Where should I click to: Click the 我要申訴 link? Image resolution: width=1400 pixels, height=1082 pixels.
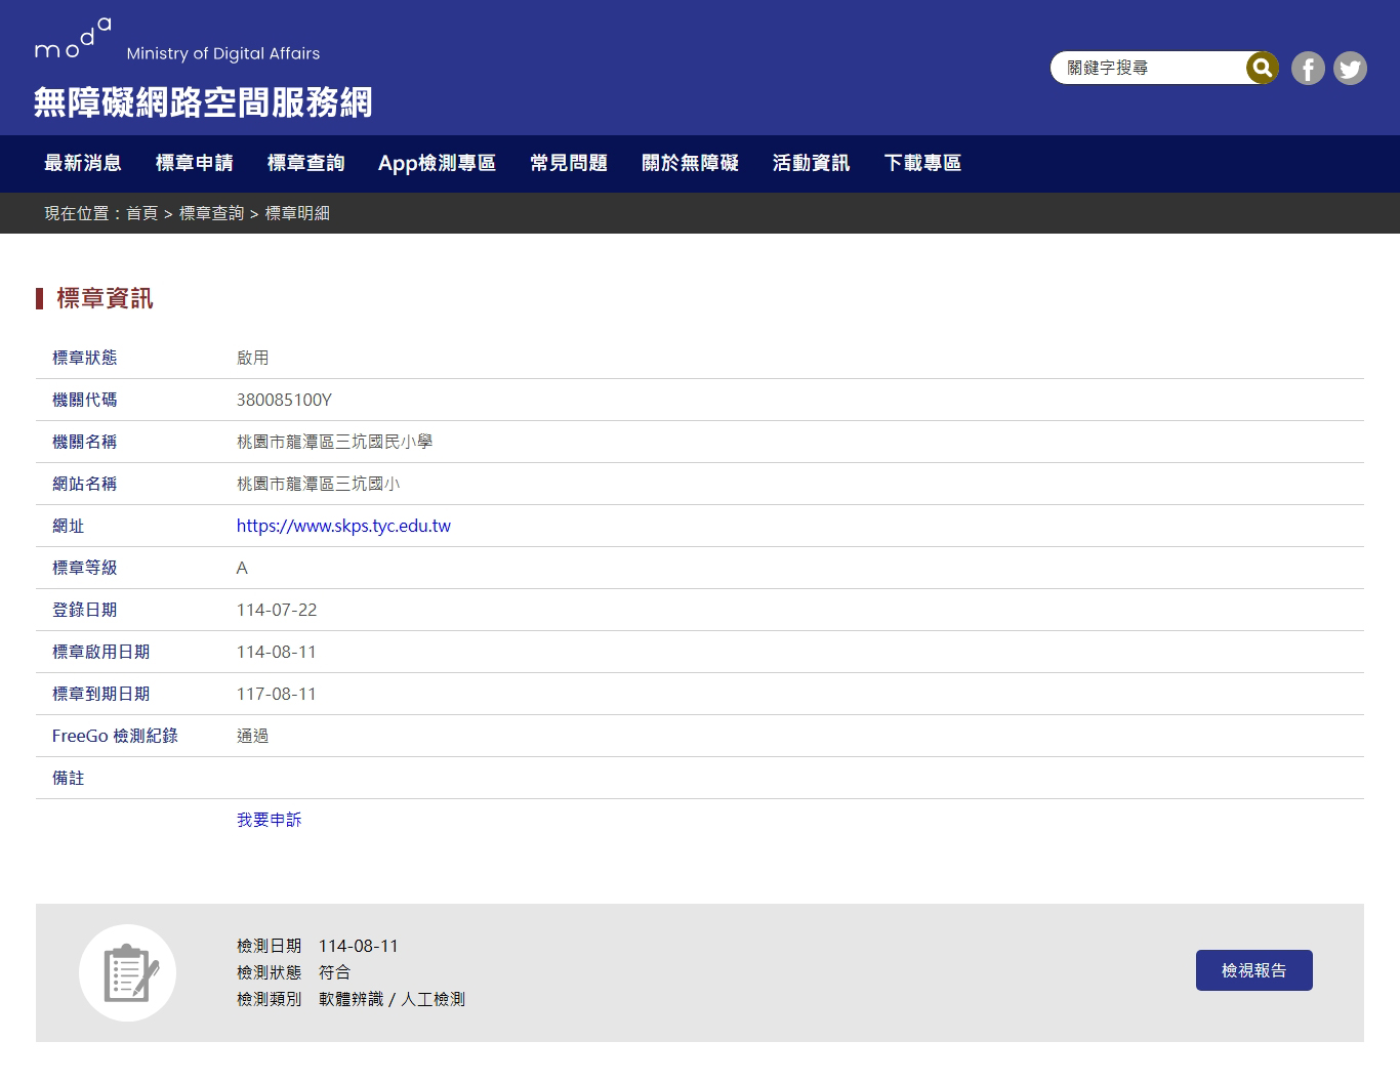pyautogui.click(x=269, y=820)
